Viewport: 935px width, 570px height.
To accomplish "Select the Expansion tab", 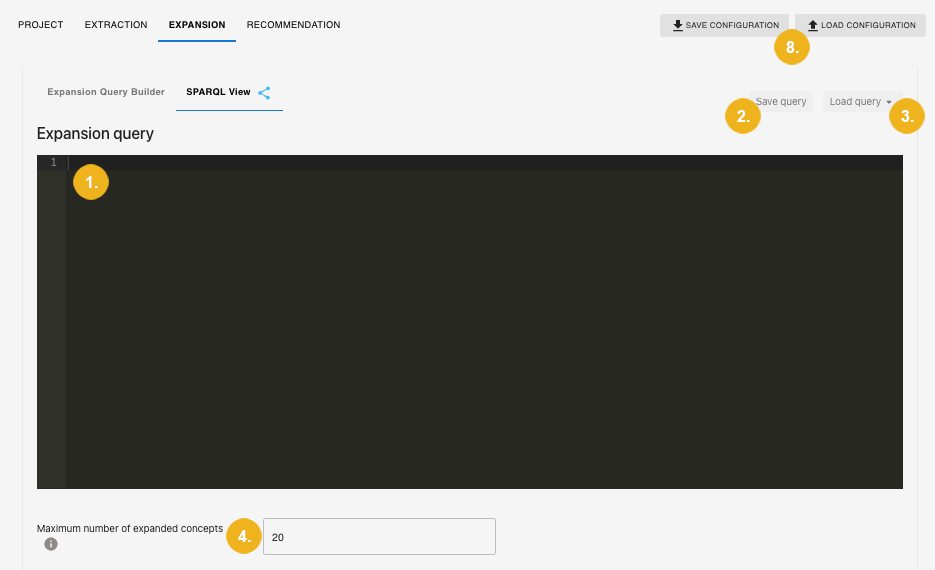I will coord(197,25).
